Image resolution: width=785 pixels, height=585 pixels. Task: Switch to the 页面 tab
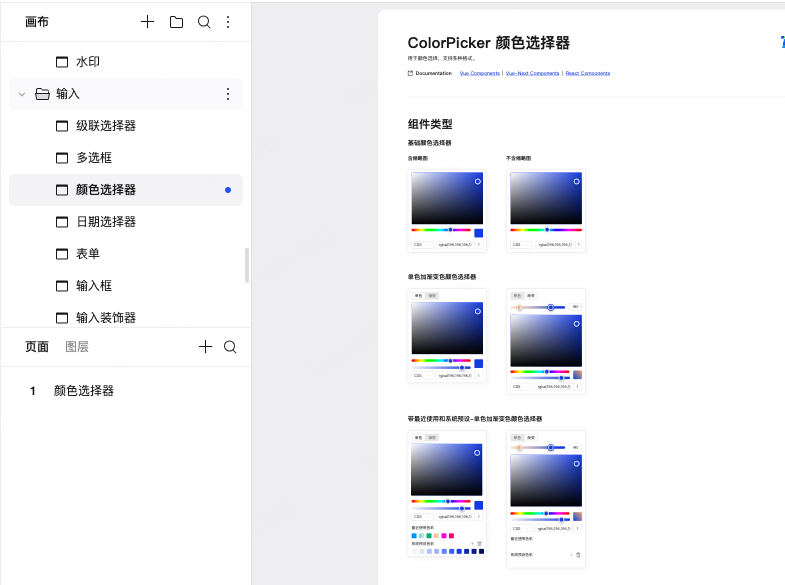37,347
